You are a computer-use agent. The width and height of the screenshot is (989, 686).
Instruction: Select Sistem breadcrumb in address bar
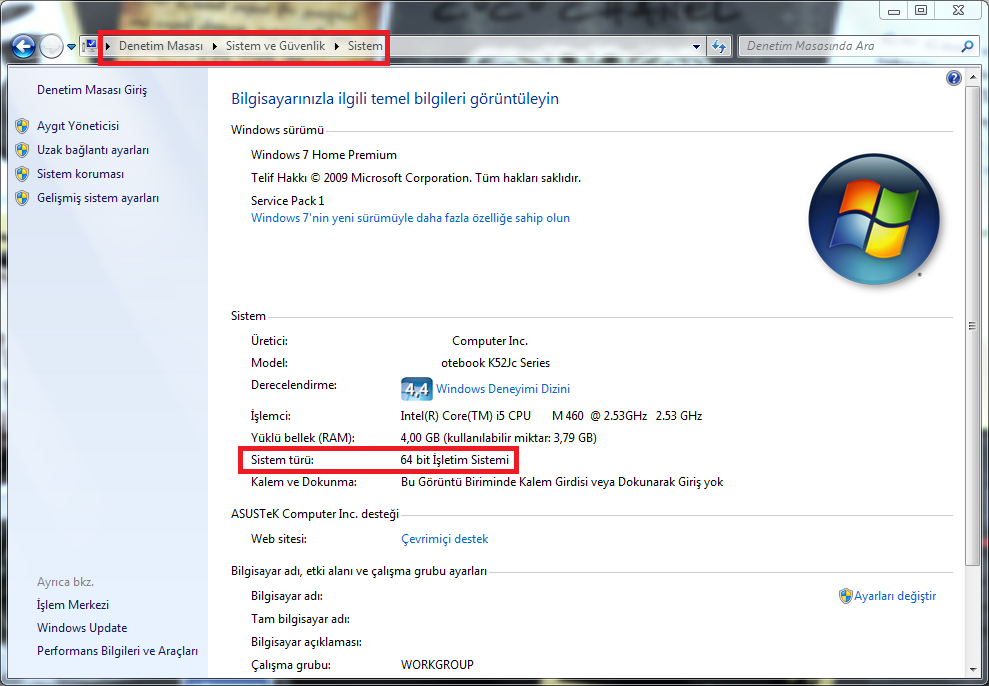coord(365,46)
